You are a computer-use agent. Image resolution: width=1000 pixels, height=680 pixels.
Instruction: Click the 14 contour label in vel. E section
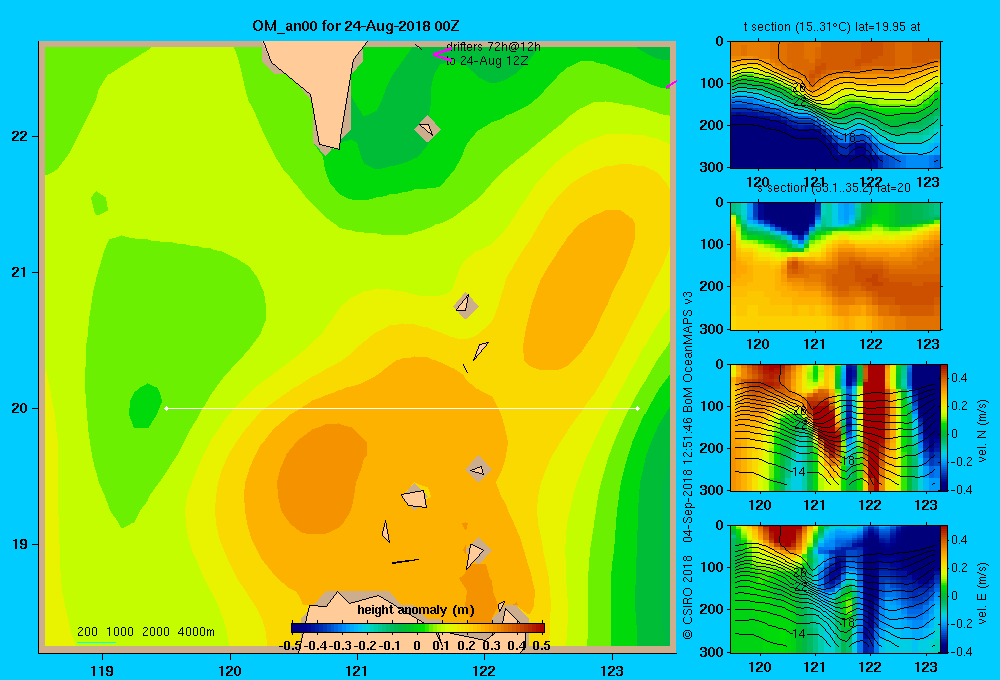pyautogui.click(x=798, y=633)
